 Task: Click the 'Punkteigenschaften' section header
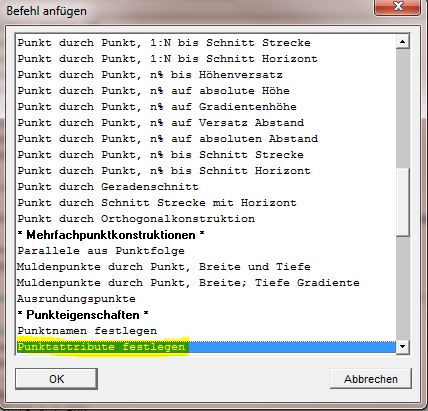tap(83, 315)
